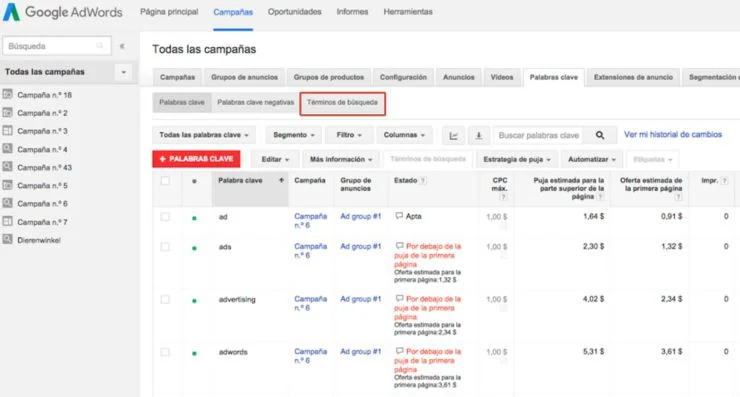The width and height of the screenshot is (740, 397).
Task: Switch to Palabras clave negativas subtab
Action: 255,102
